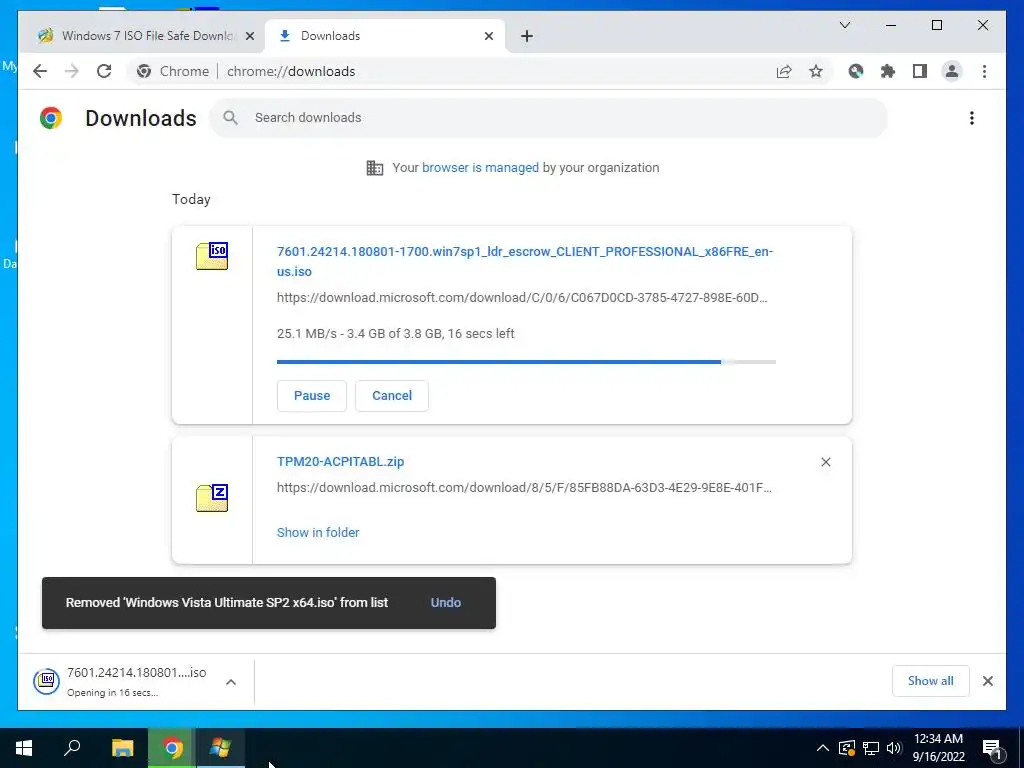The width and height of the screenshot is (1024, 768).
Task: Click the Chrome site info icon in address bar
Action: 144,71
